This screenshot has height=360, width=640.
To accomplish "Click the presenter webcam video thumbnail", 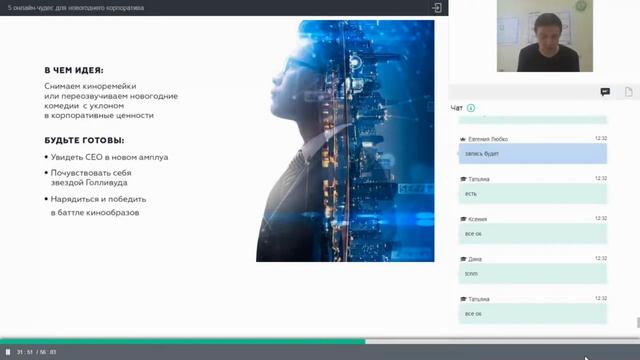I will tap(544, 36).
